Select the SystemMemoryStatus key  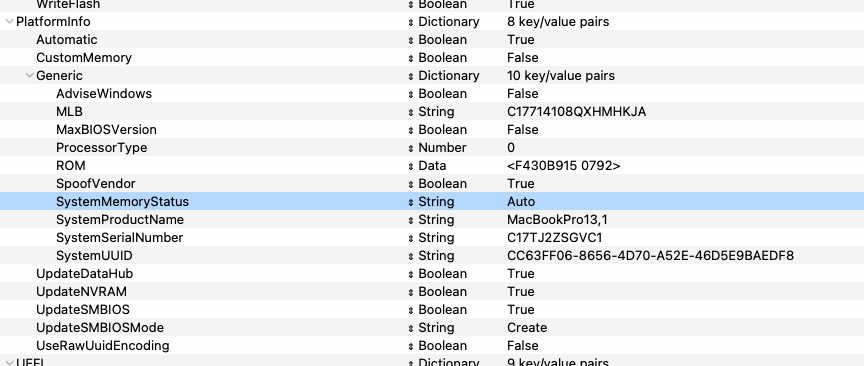click(x=122, y=202)
